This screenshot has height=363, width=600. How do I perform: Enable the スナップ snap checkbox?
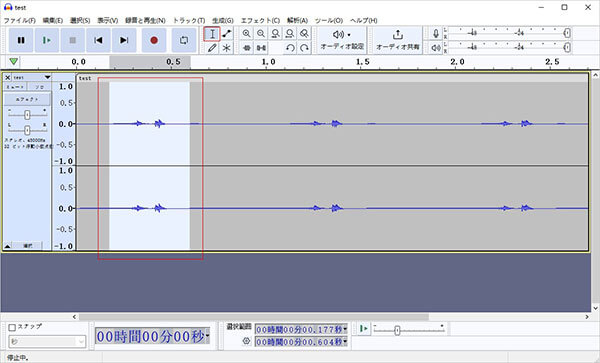(12, 327)
